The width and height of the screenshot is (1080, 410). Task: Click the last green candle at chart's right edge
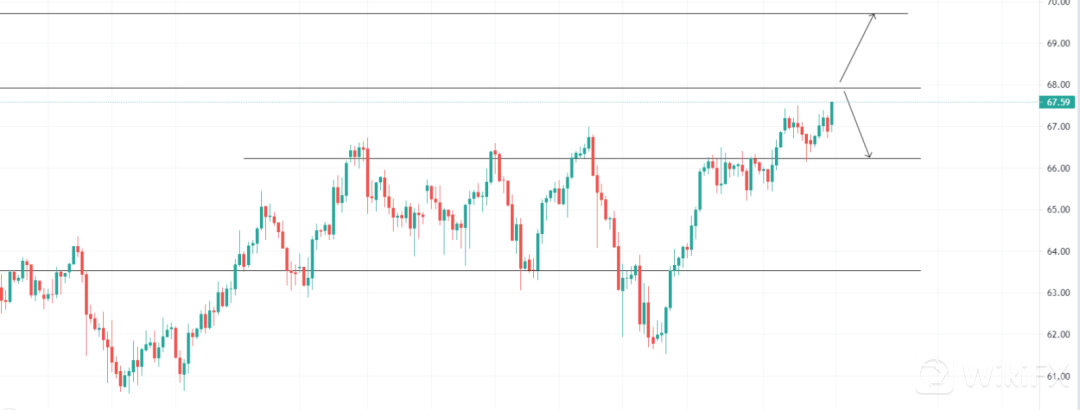click(x=831, y=113)
